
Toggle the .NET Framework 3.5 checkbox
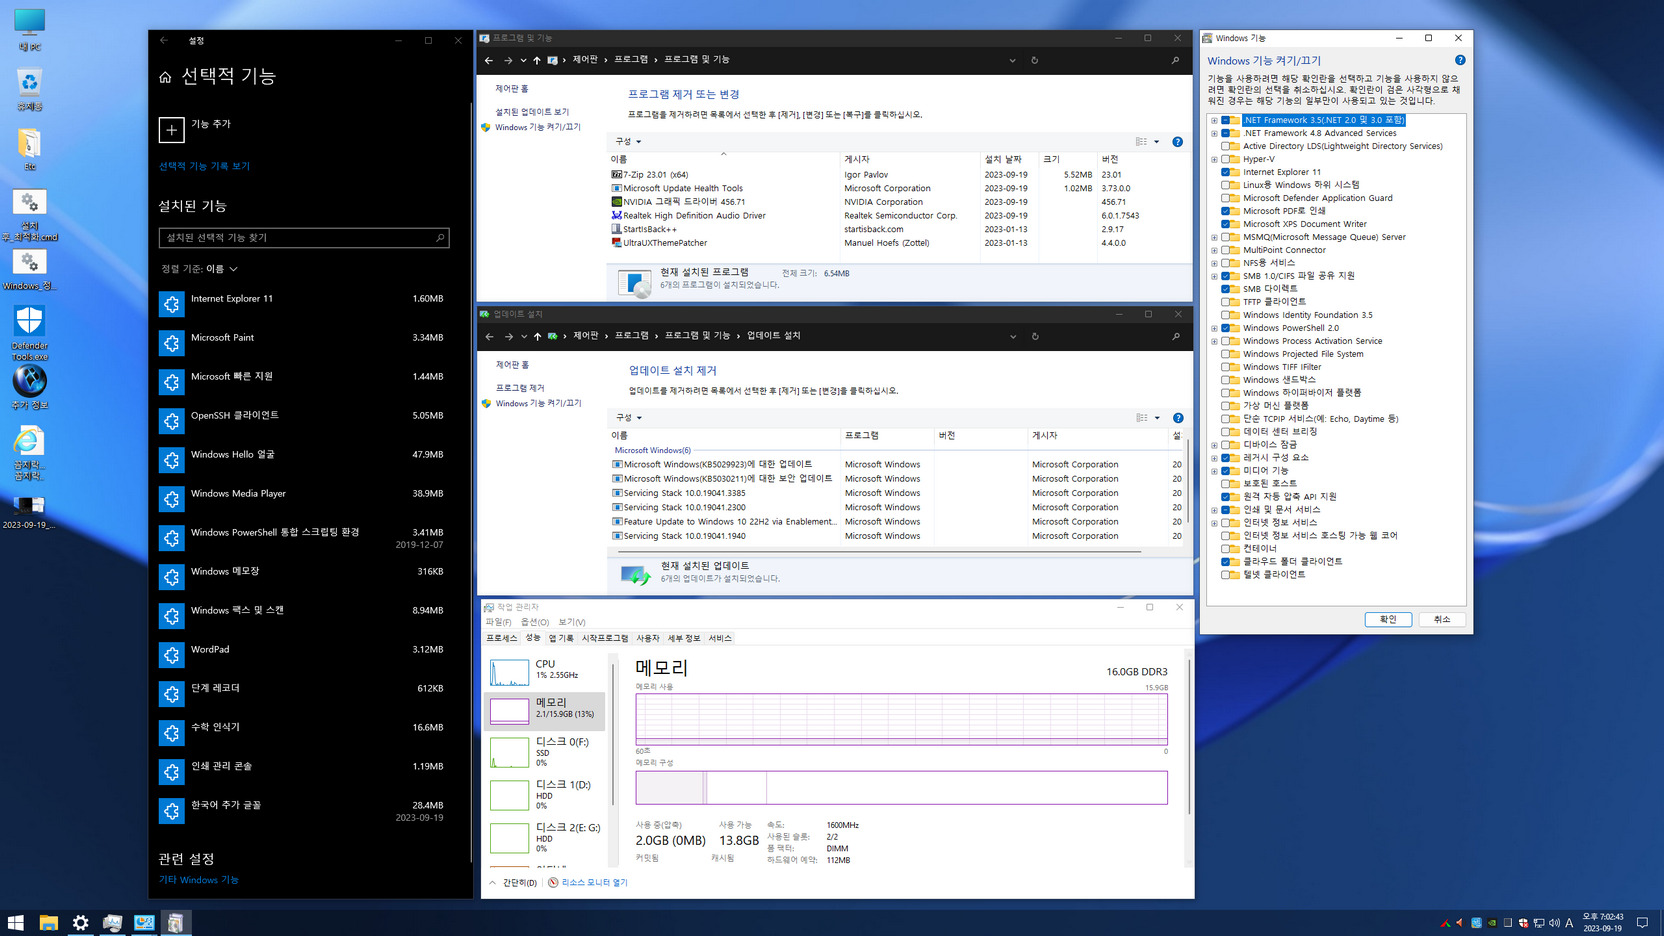1226,120
